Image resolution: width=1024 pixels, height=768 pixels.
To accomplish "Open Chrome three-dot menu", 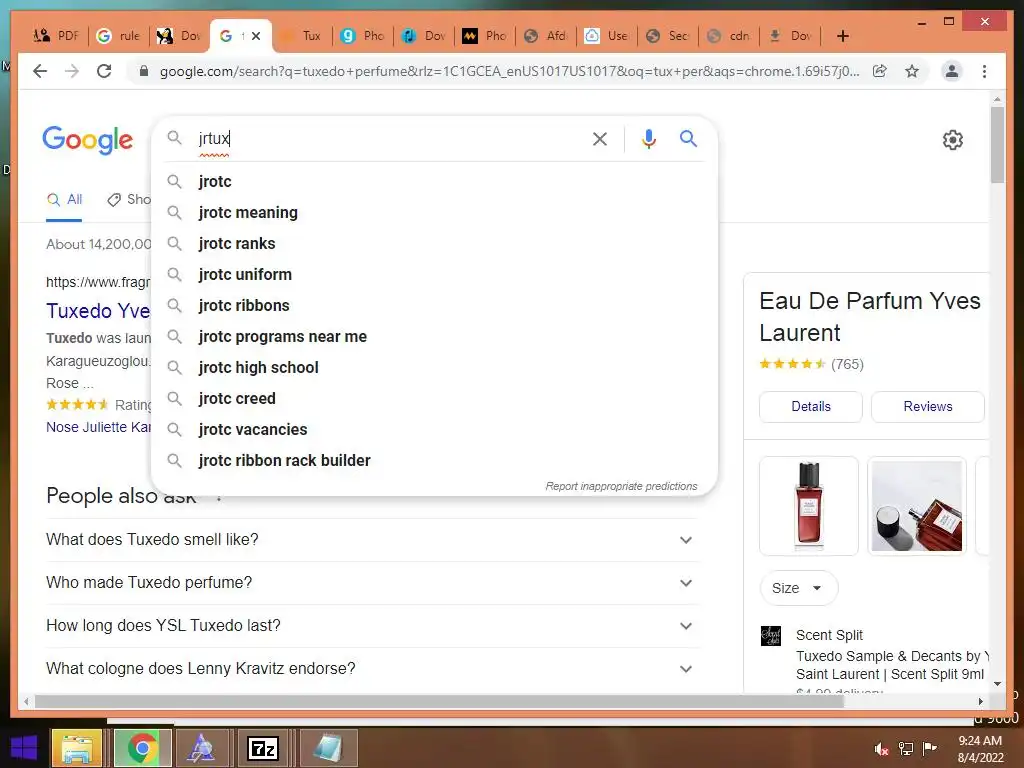I will pyautogui.click(x=984, y=71).
